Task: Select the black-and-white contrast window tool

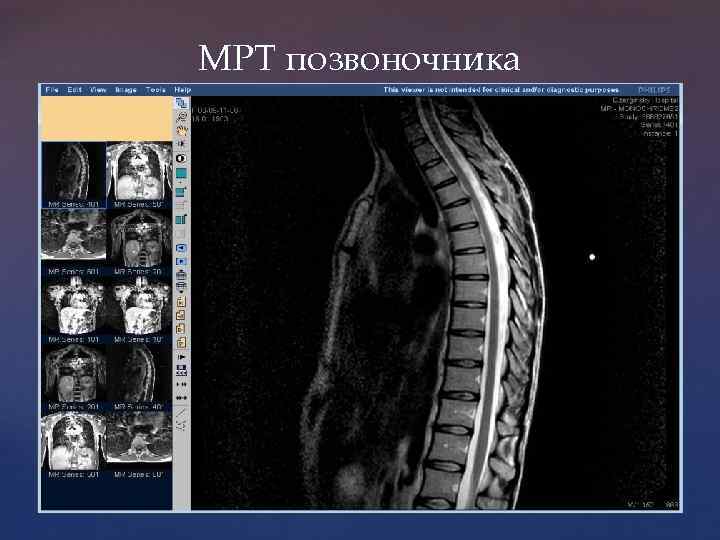Action: click(181, 158)
